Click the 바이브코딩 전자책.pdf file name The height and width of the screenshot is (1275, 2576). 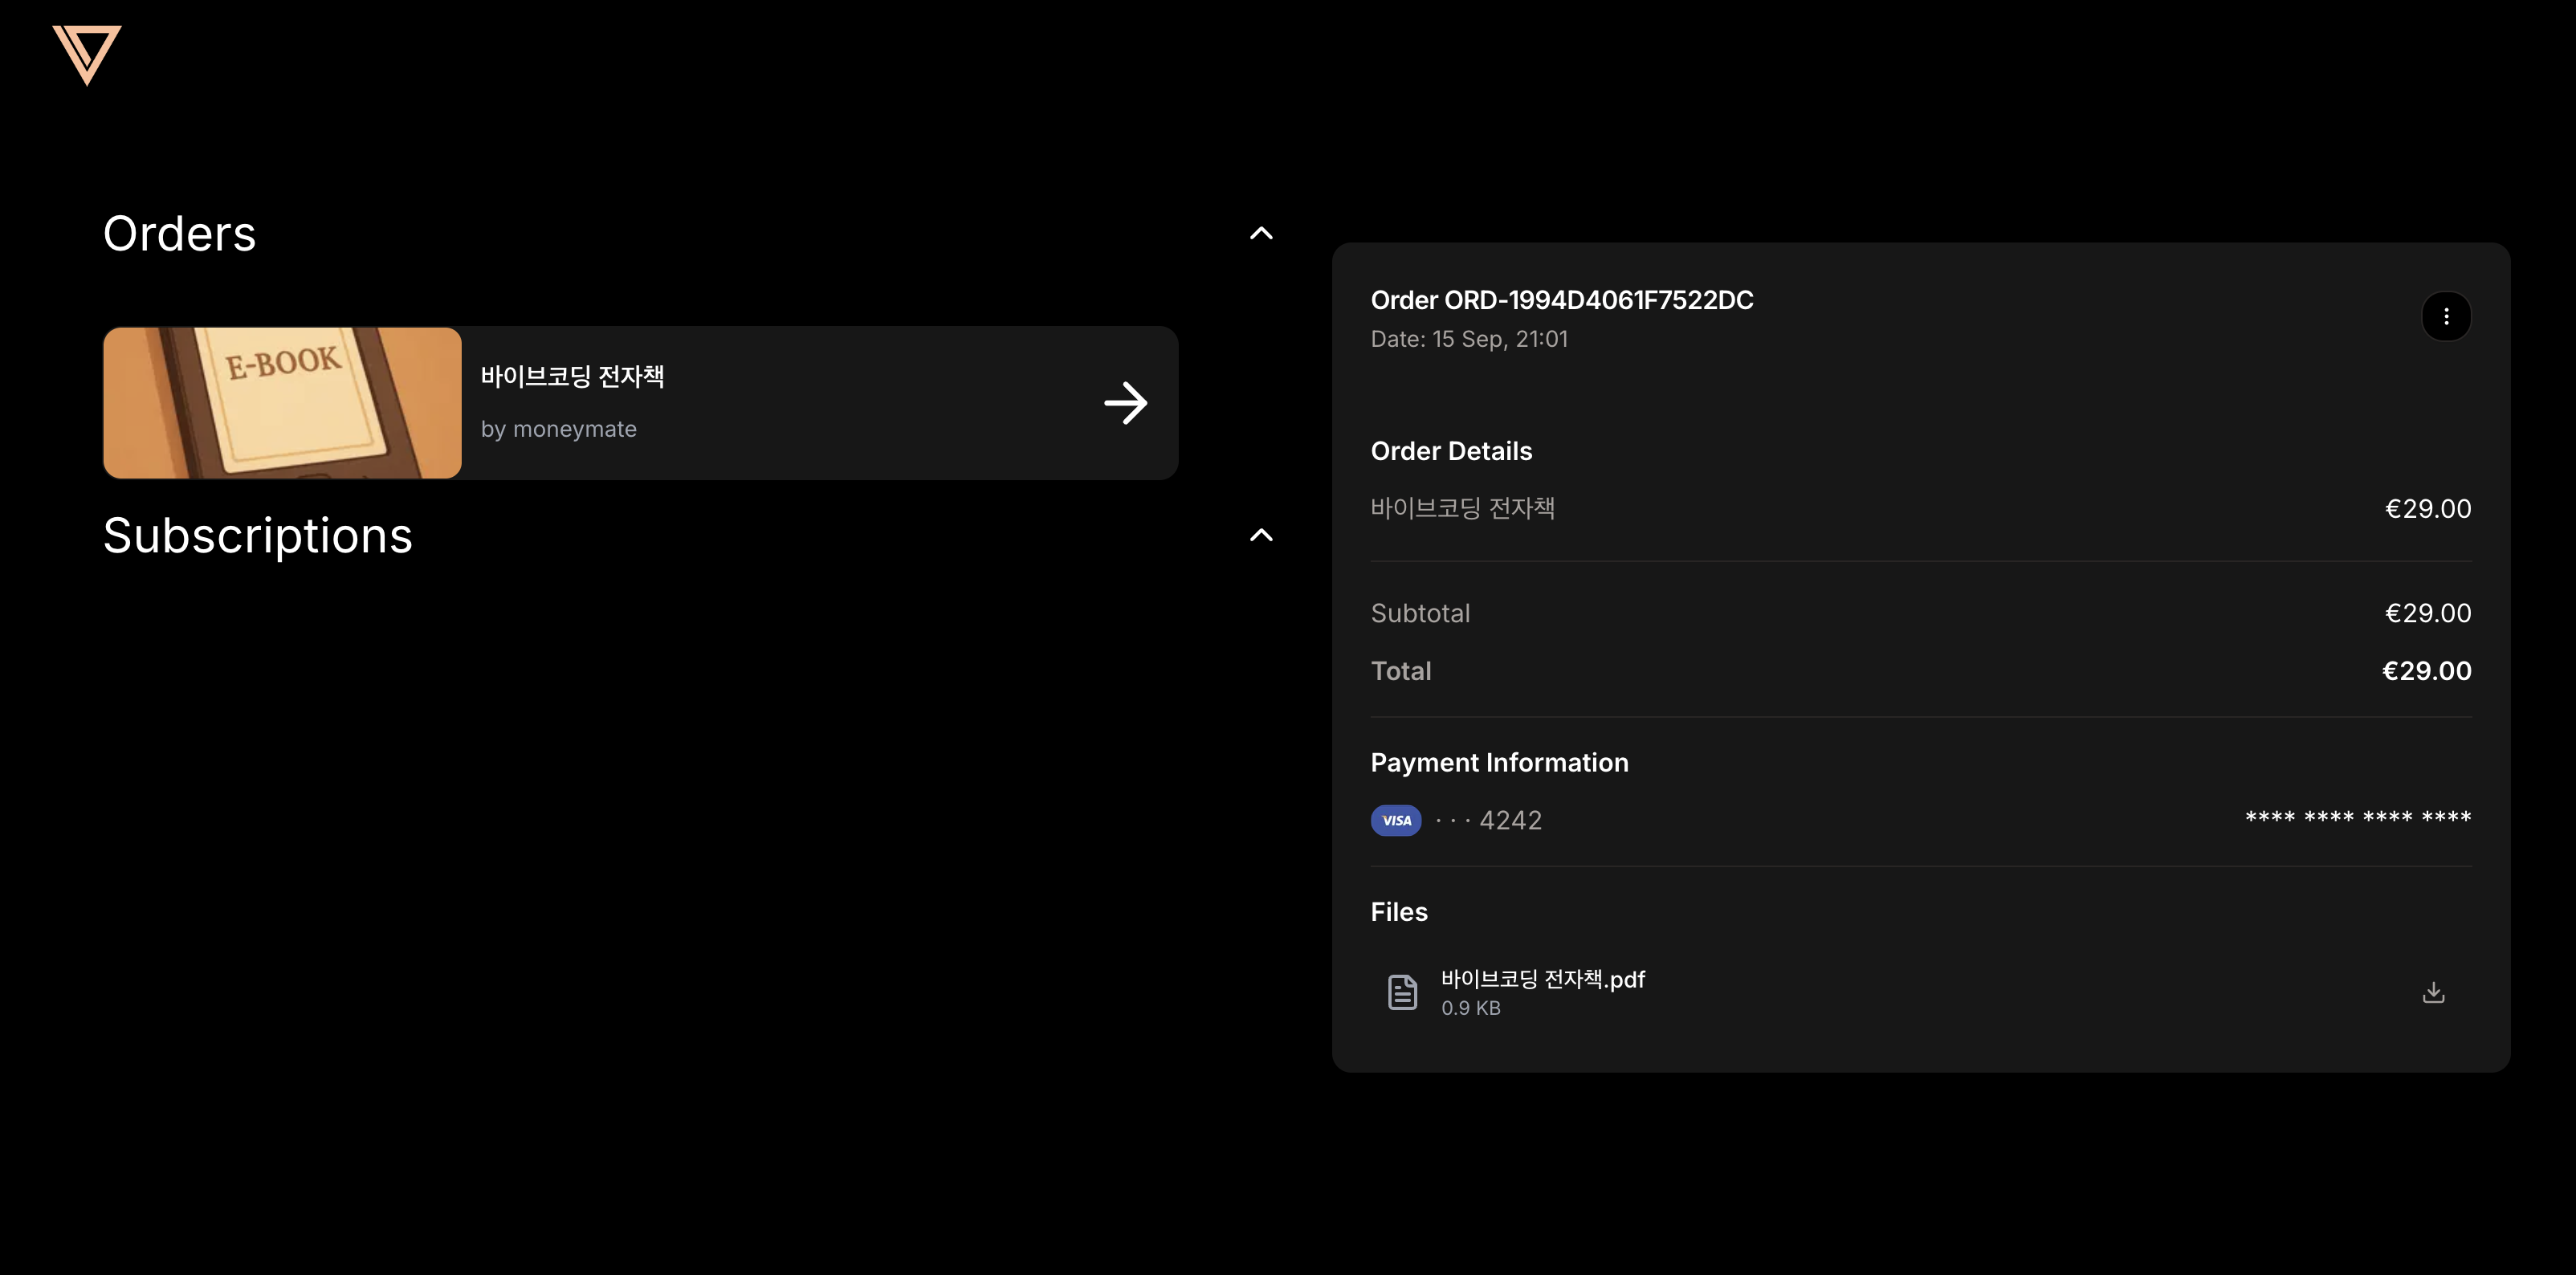click(1542, 979)
